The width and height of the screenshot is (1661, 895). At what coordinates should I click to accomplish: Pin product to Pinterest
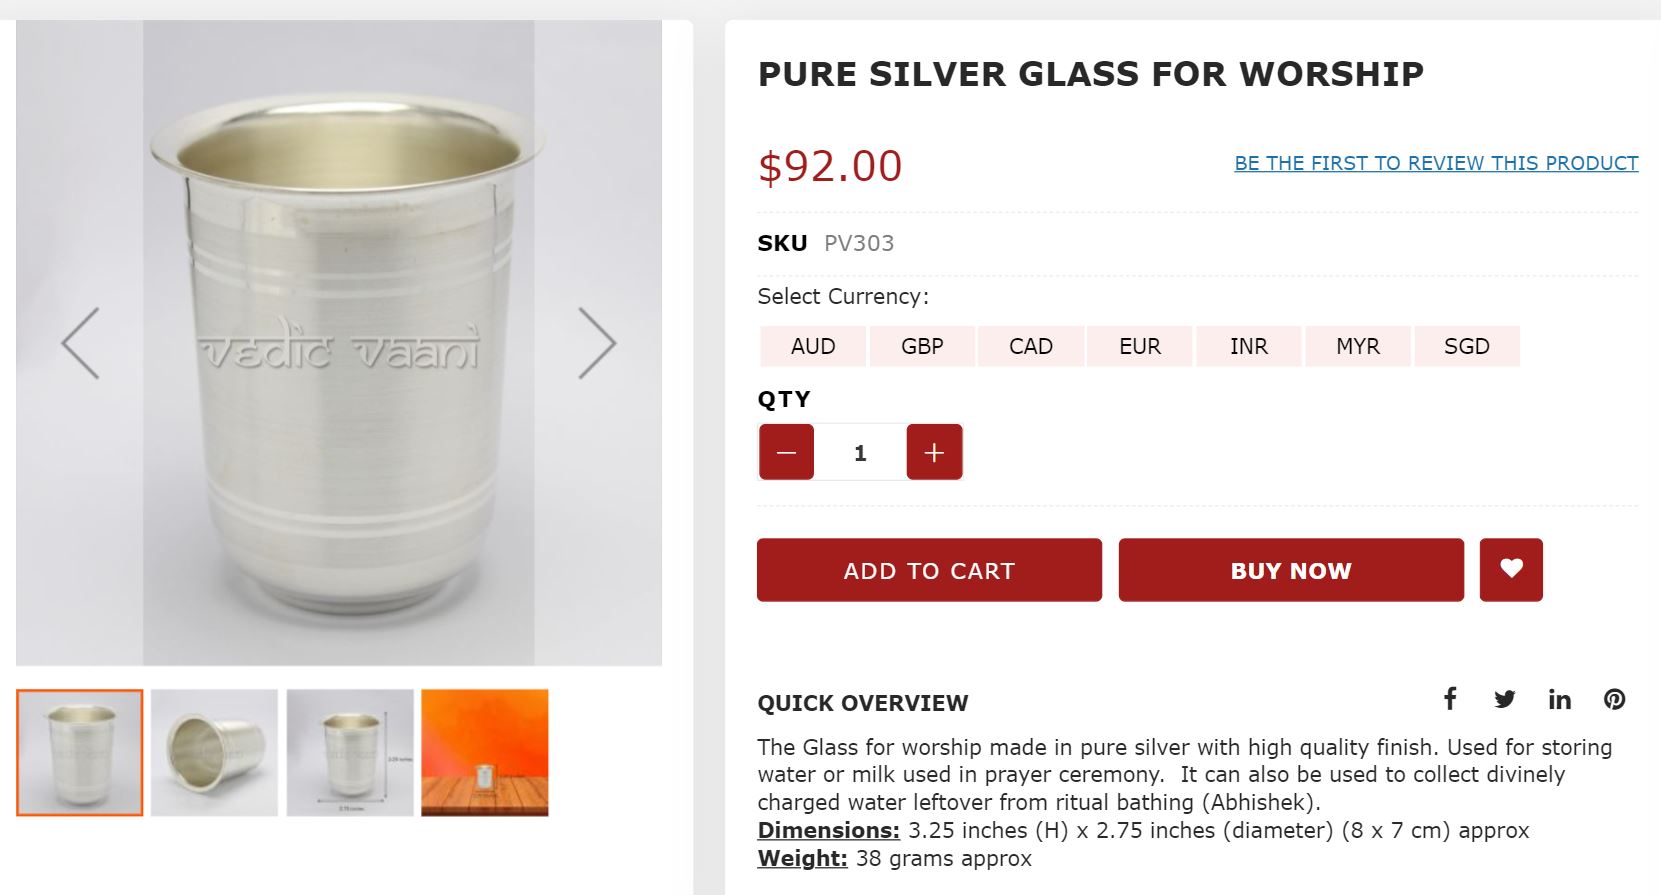pos(1614,700)
